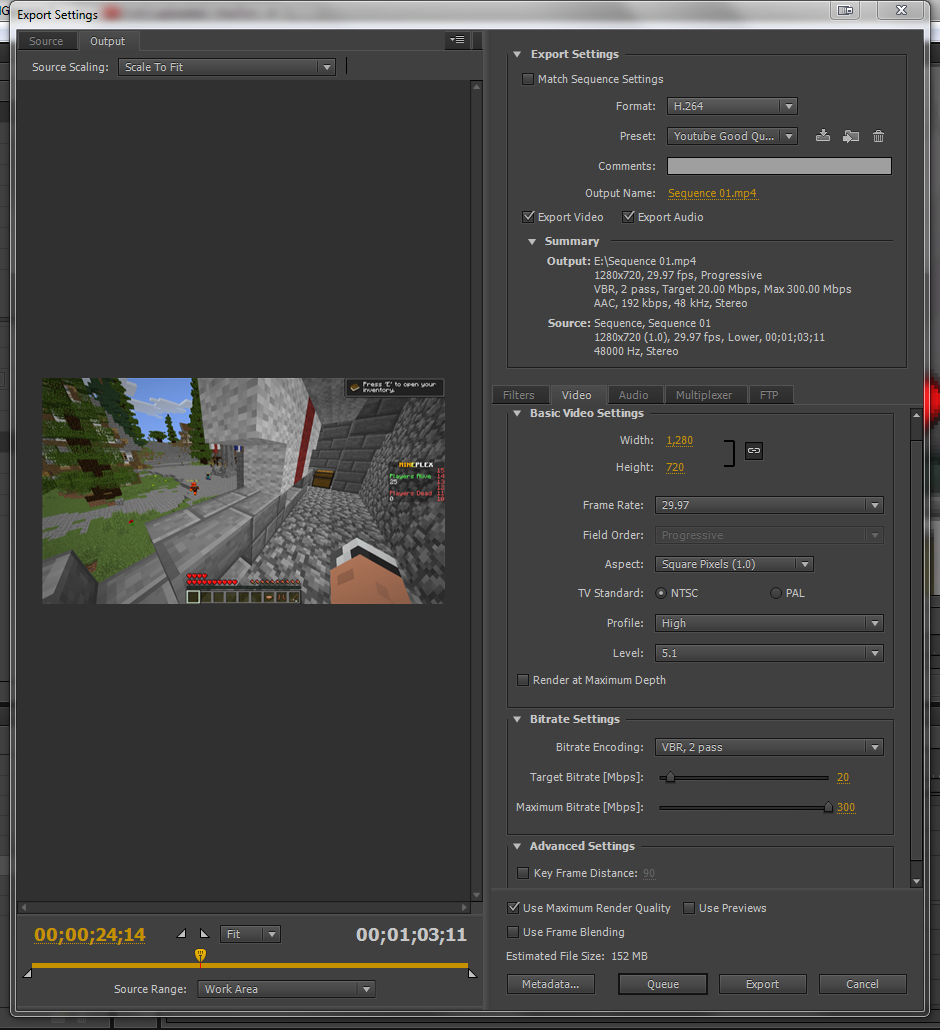Enable the Use Previews checkbox

coord(689,908)
